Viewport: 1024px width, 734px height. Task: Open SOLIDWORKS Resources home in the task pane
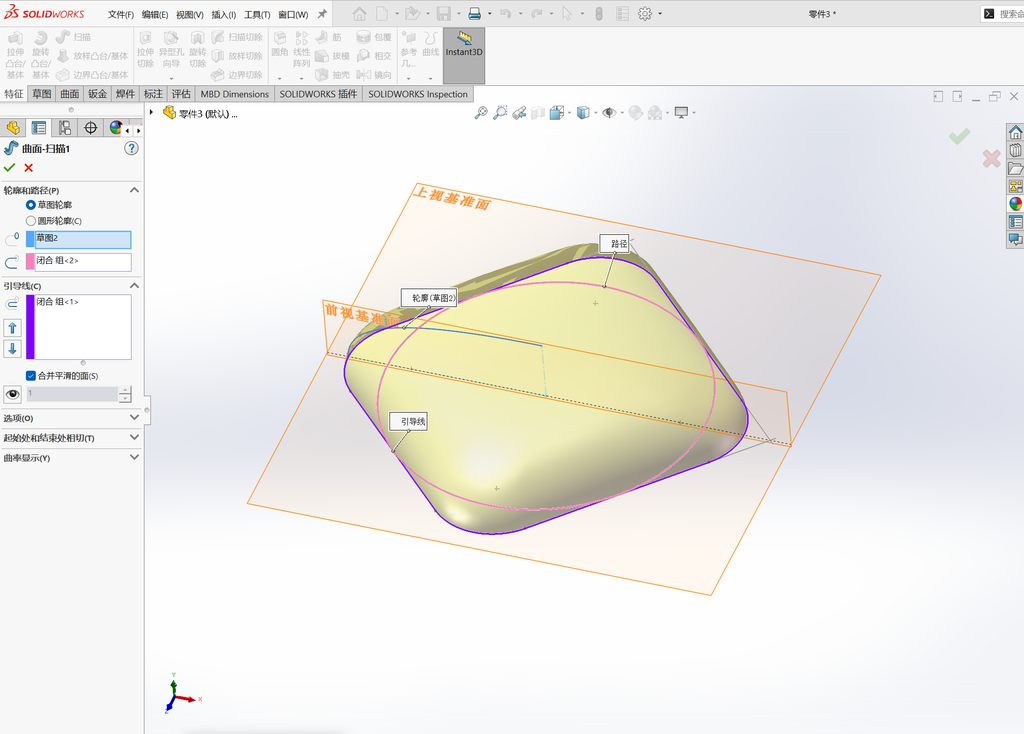click(1015, 133)
